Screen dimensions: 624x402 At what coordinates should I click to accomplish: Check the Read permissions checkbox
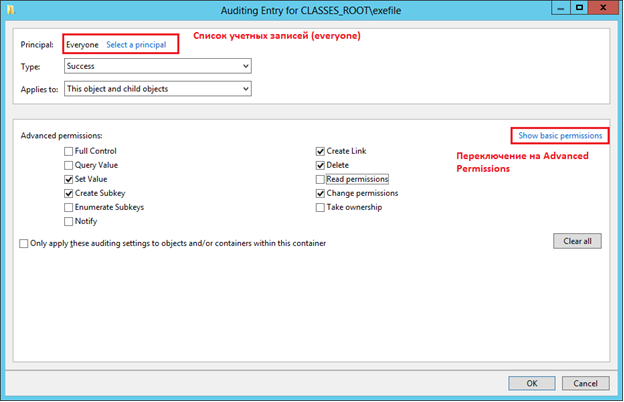[320, 180]
